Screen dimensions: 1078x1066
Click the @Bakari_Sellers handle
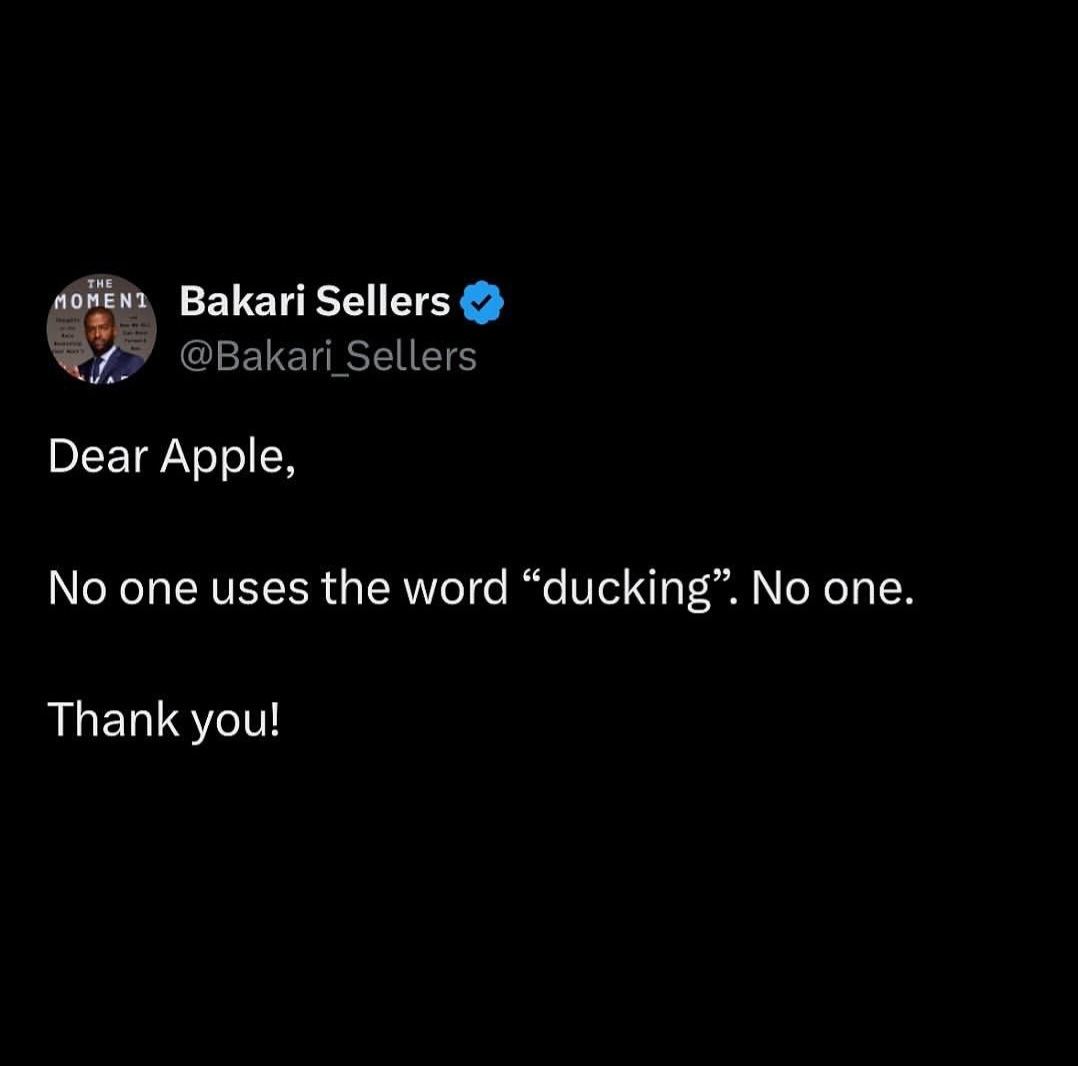(327, 356)
